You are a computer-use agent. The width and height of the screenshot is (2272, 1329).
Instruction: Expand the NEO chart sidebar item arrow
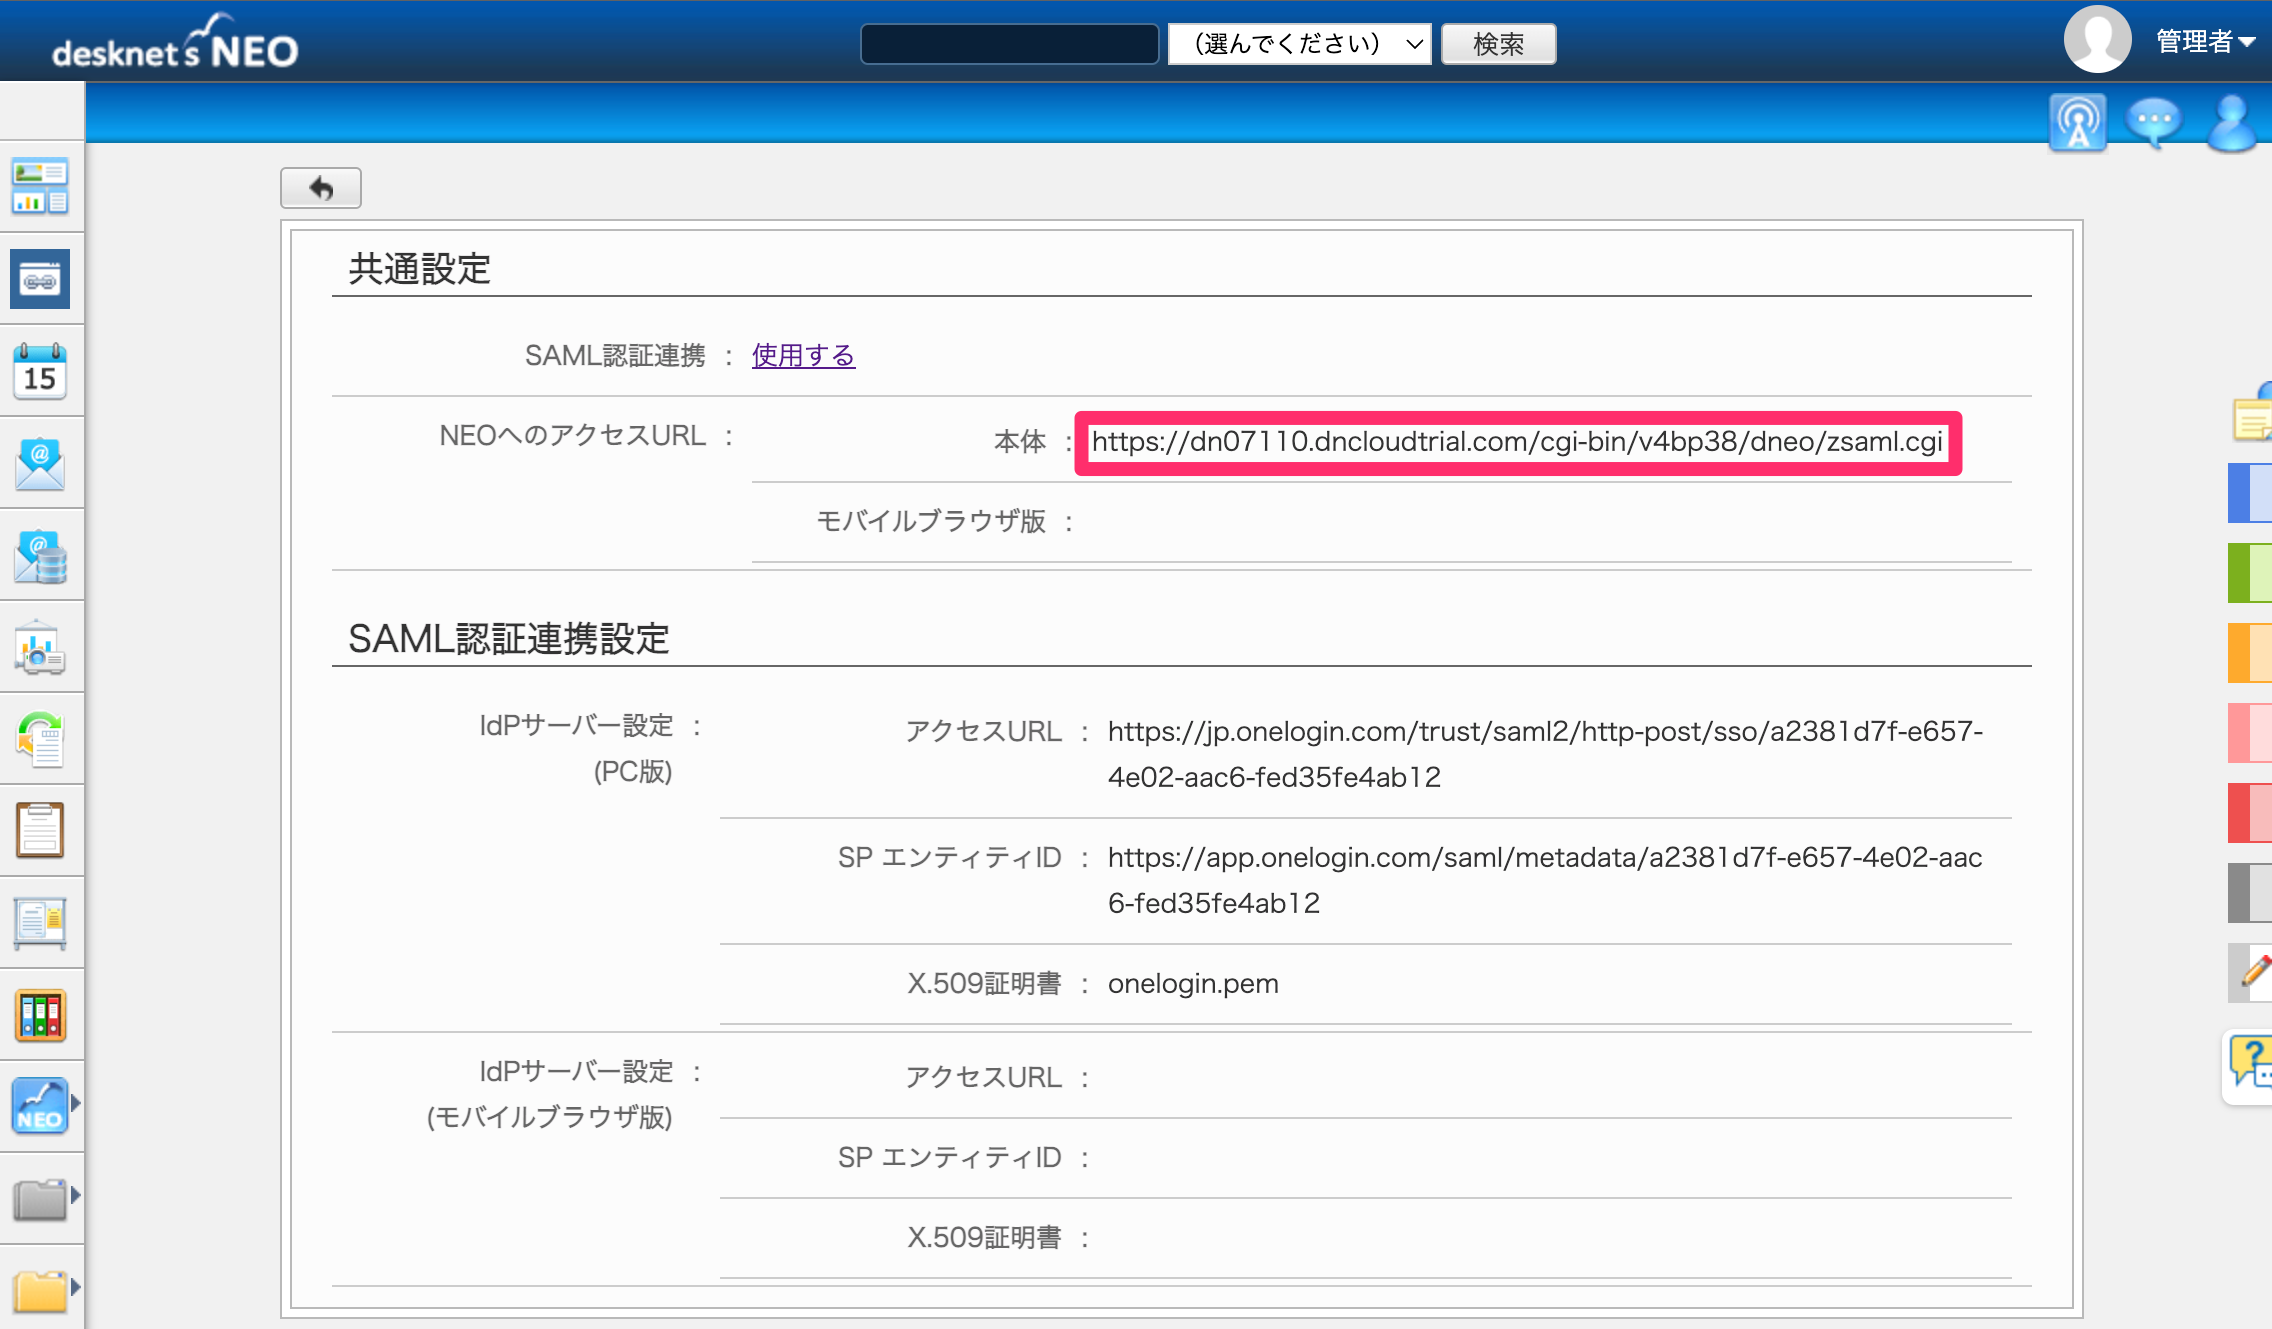75,1104
